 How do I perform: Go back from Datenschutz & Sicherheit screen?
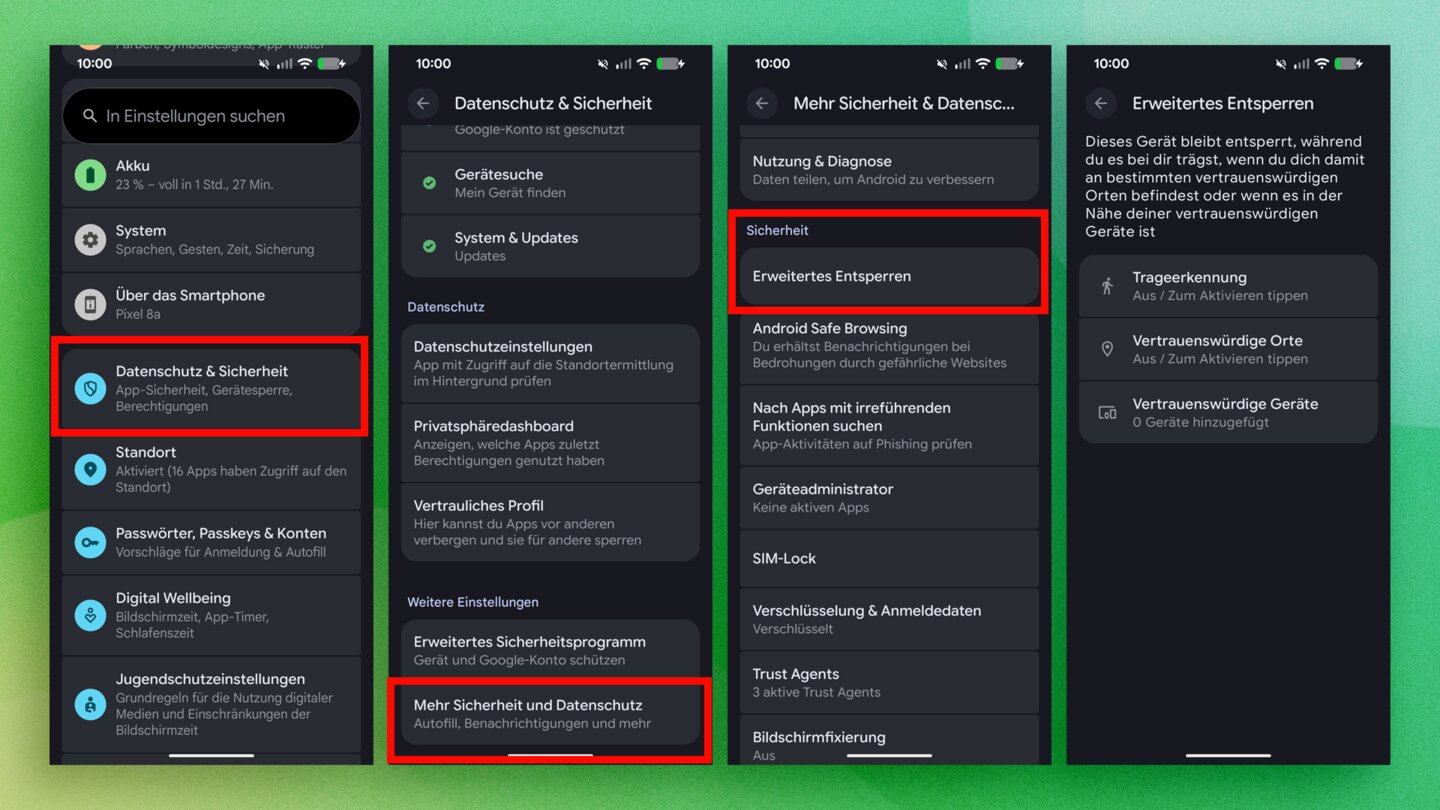point(423,103)
